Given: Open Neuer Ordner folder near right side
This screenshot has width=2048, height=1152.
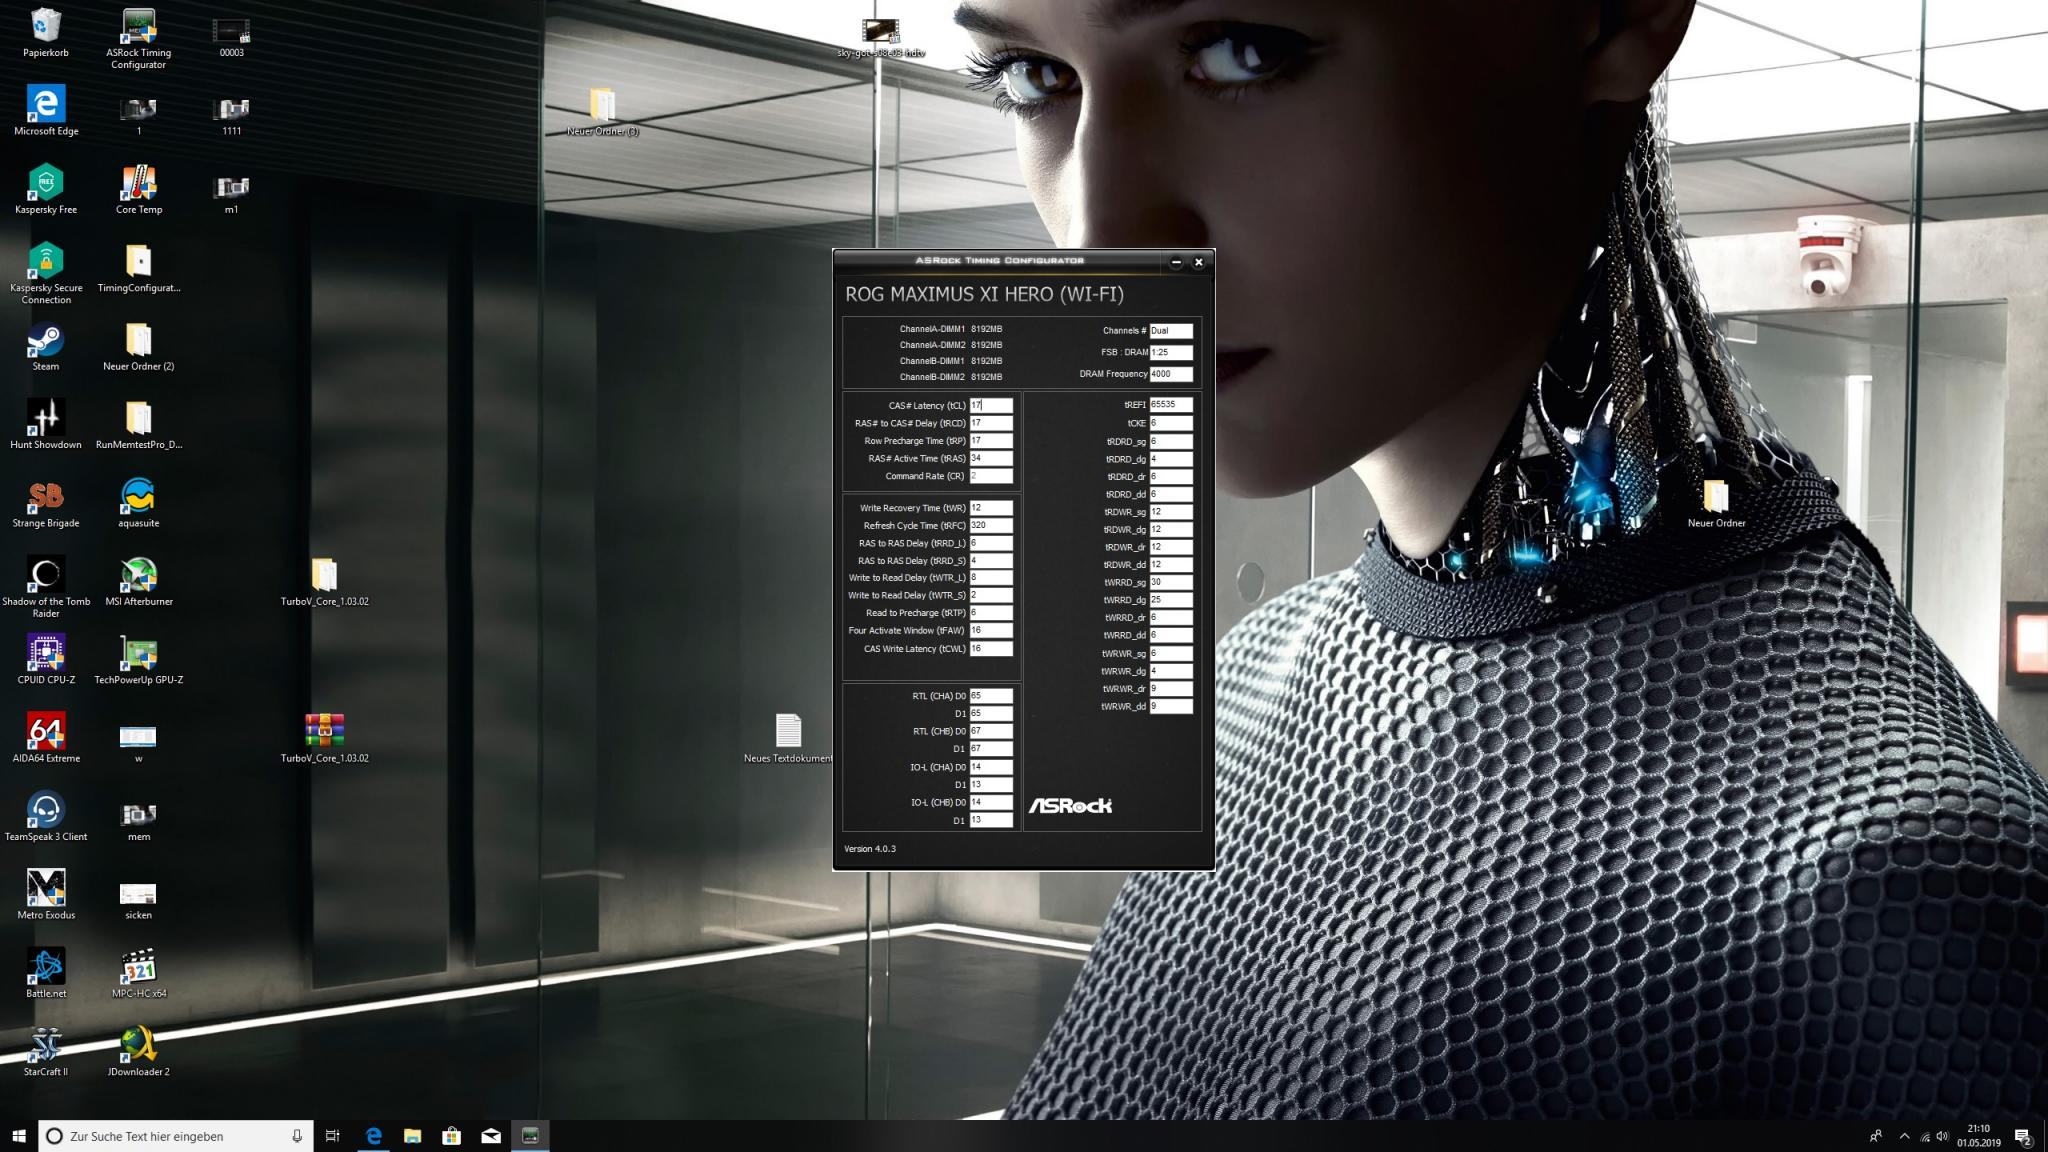Looking at the screenshot, I should point(1716,504).
